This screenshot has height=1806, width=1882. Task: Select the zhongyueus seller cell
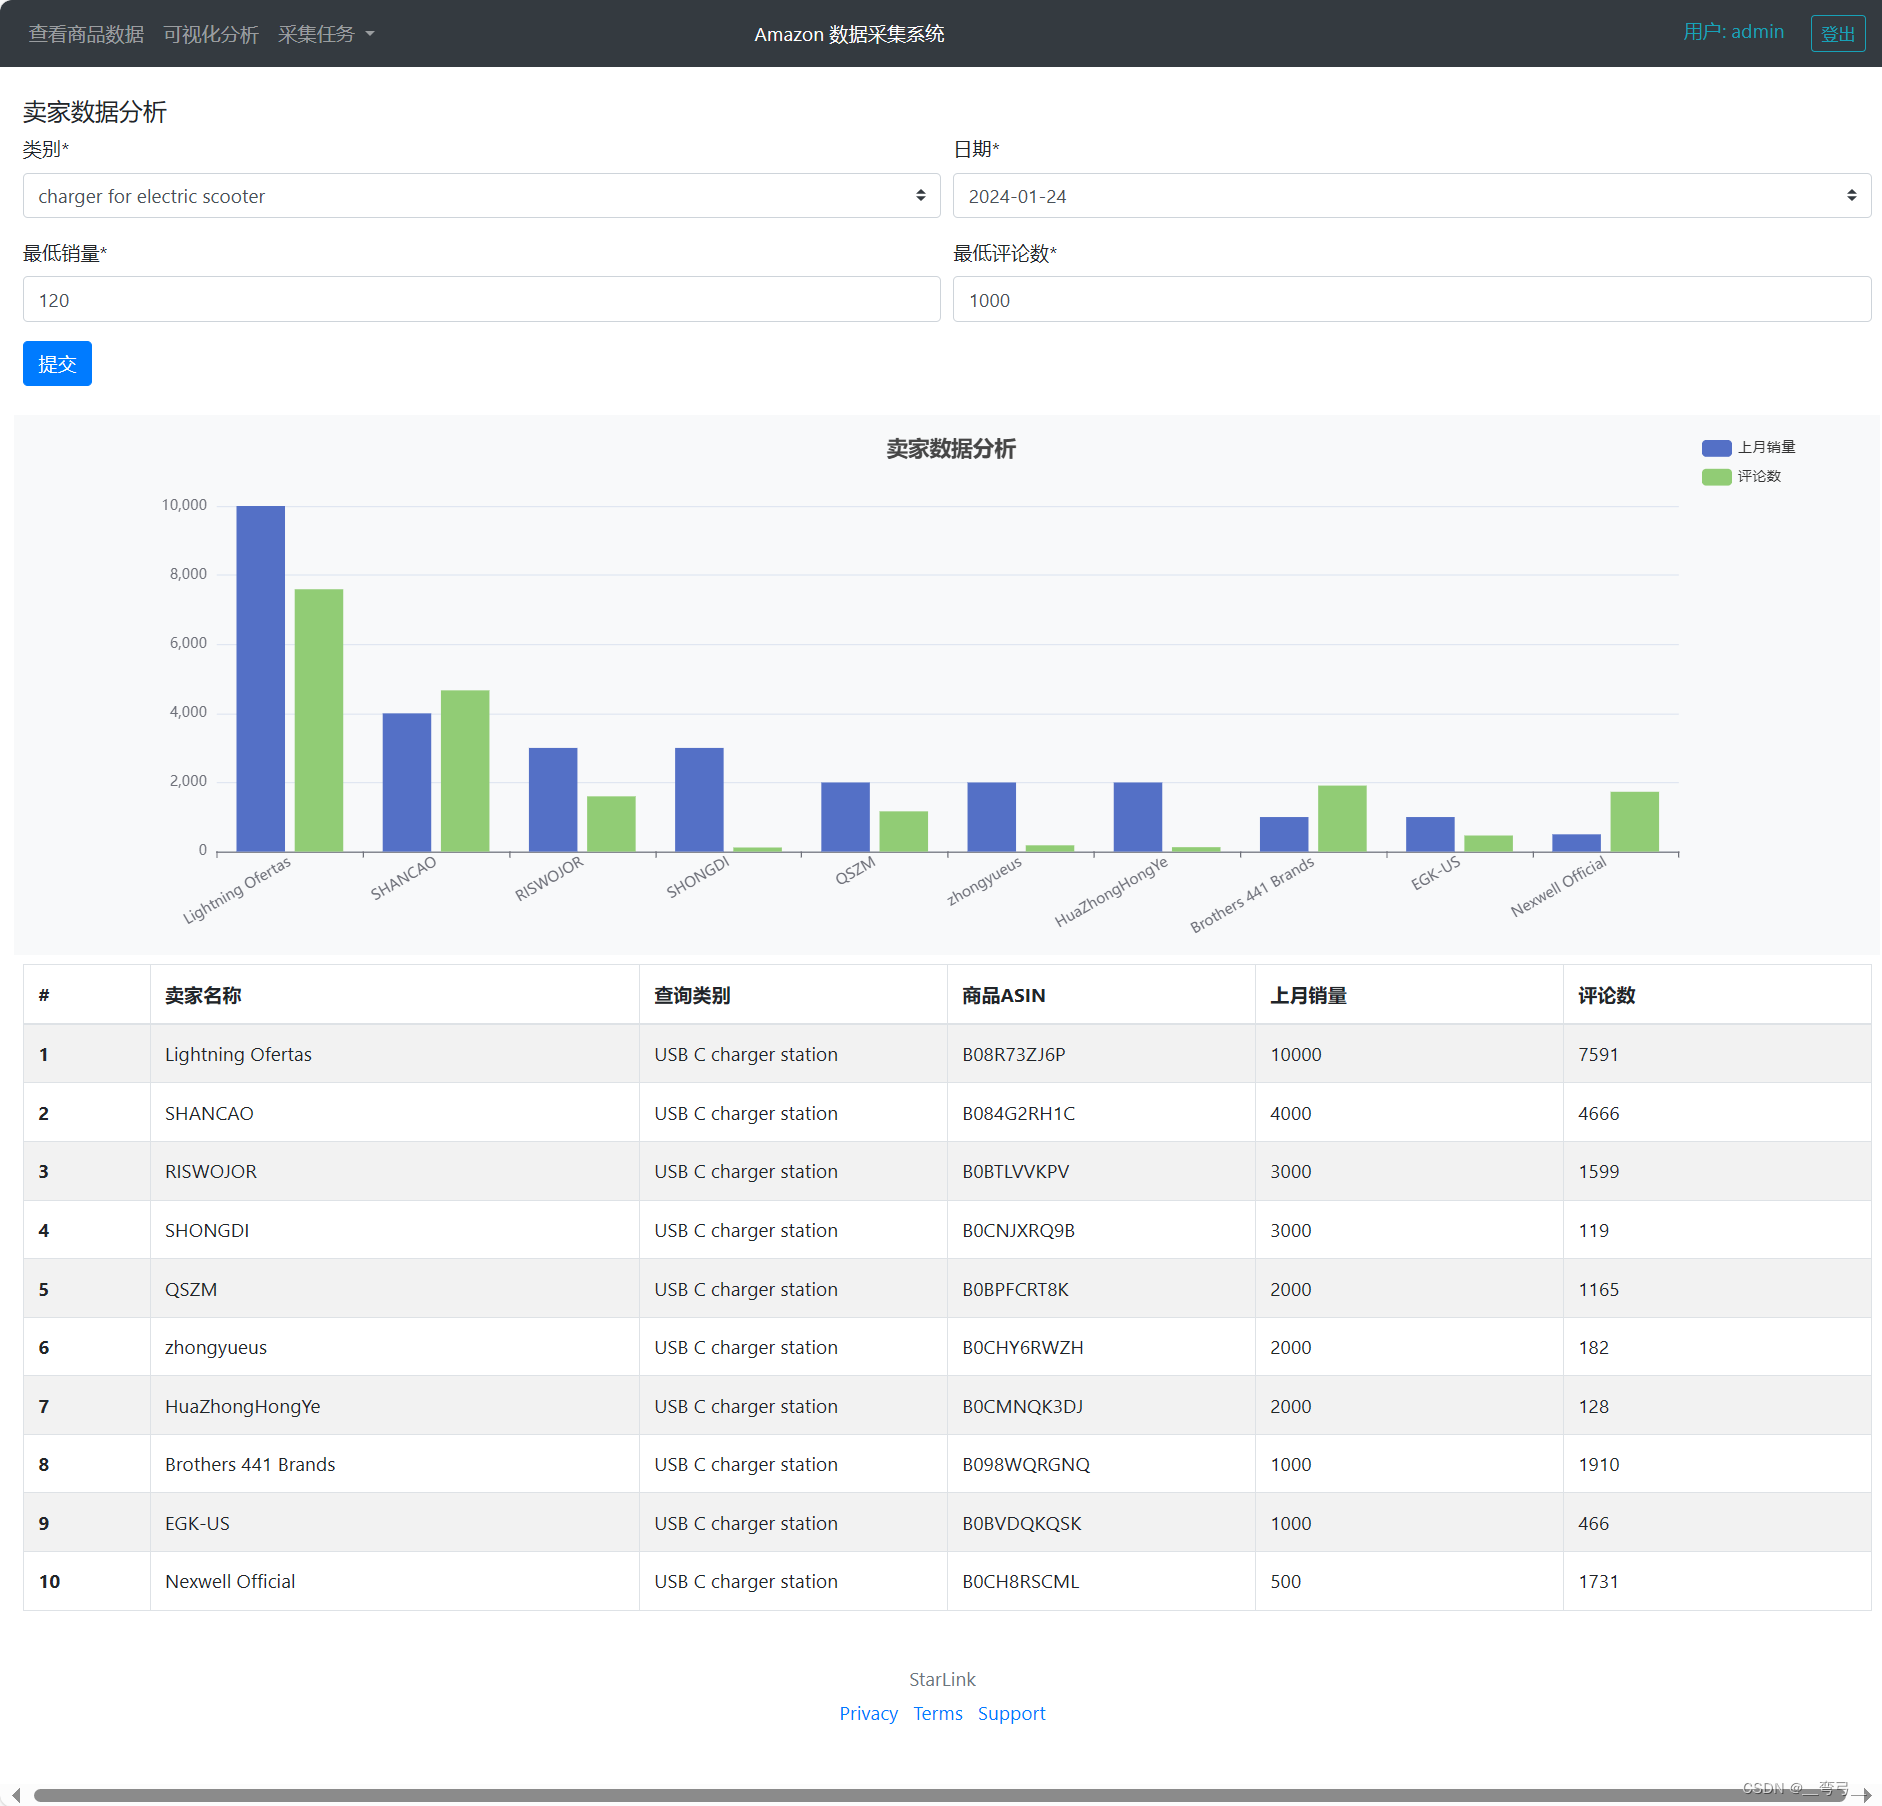click(x=394, y=1347)
